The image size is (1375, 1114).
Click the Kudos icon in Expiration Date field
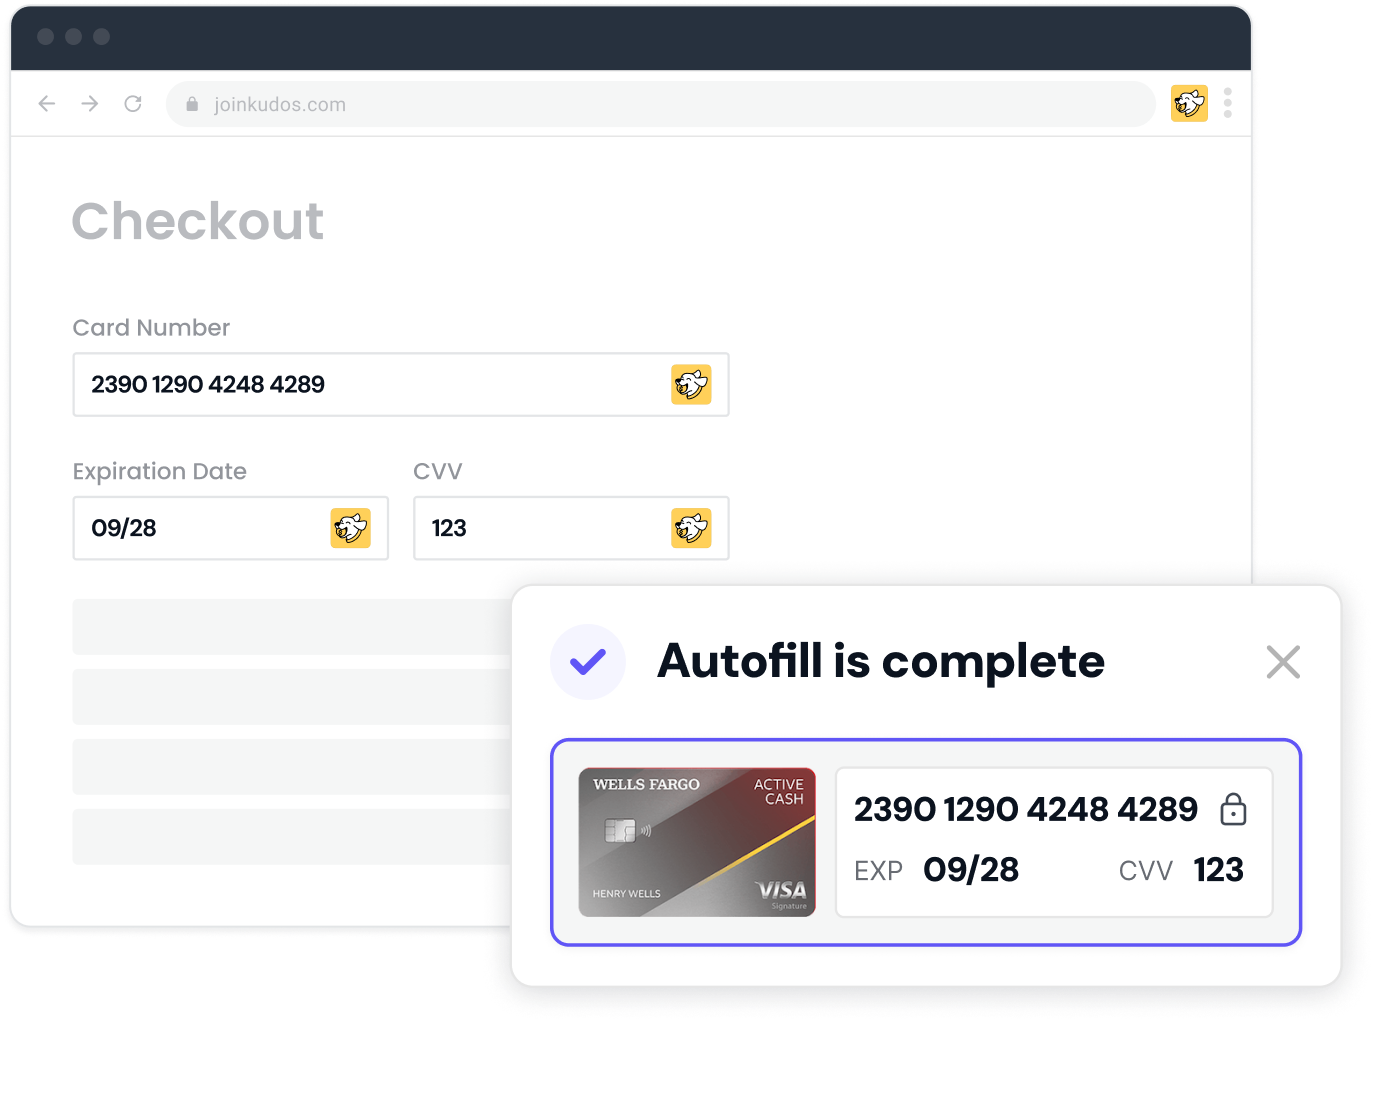(x=351, y=528)
